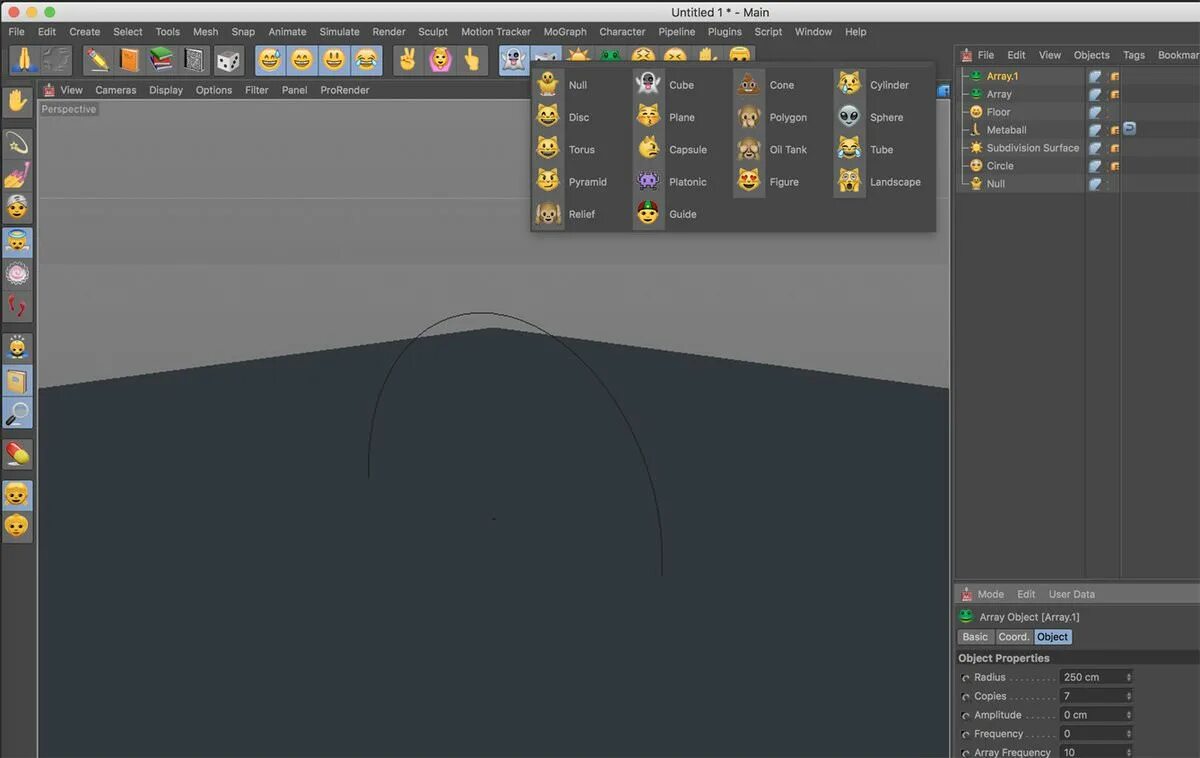
Task: Create a Cube primitive from the palette
Action: [666, 85]
